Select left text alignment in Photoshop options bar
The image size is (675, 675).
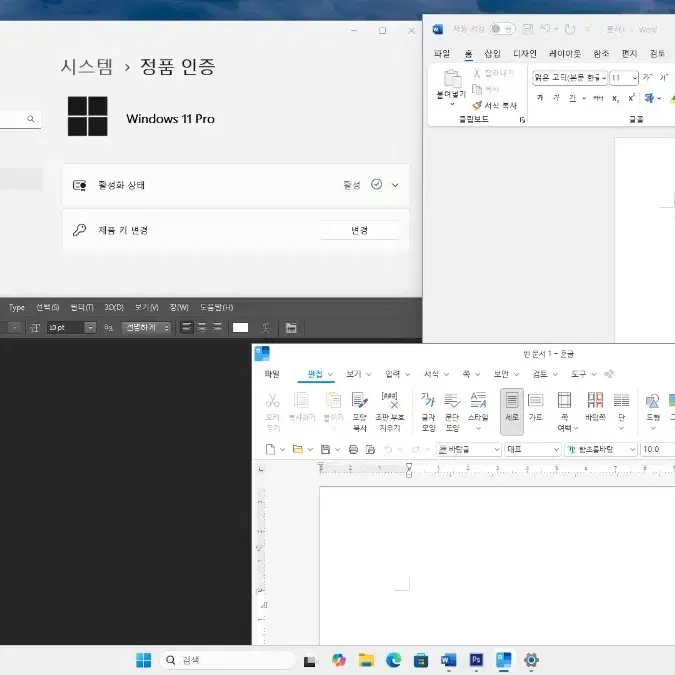[x=186, y=327]
